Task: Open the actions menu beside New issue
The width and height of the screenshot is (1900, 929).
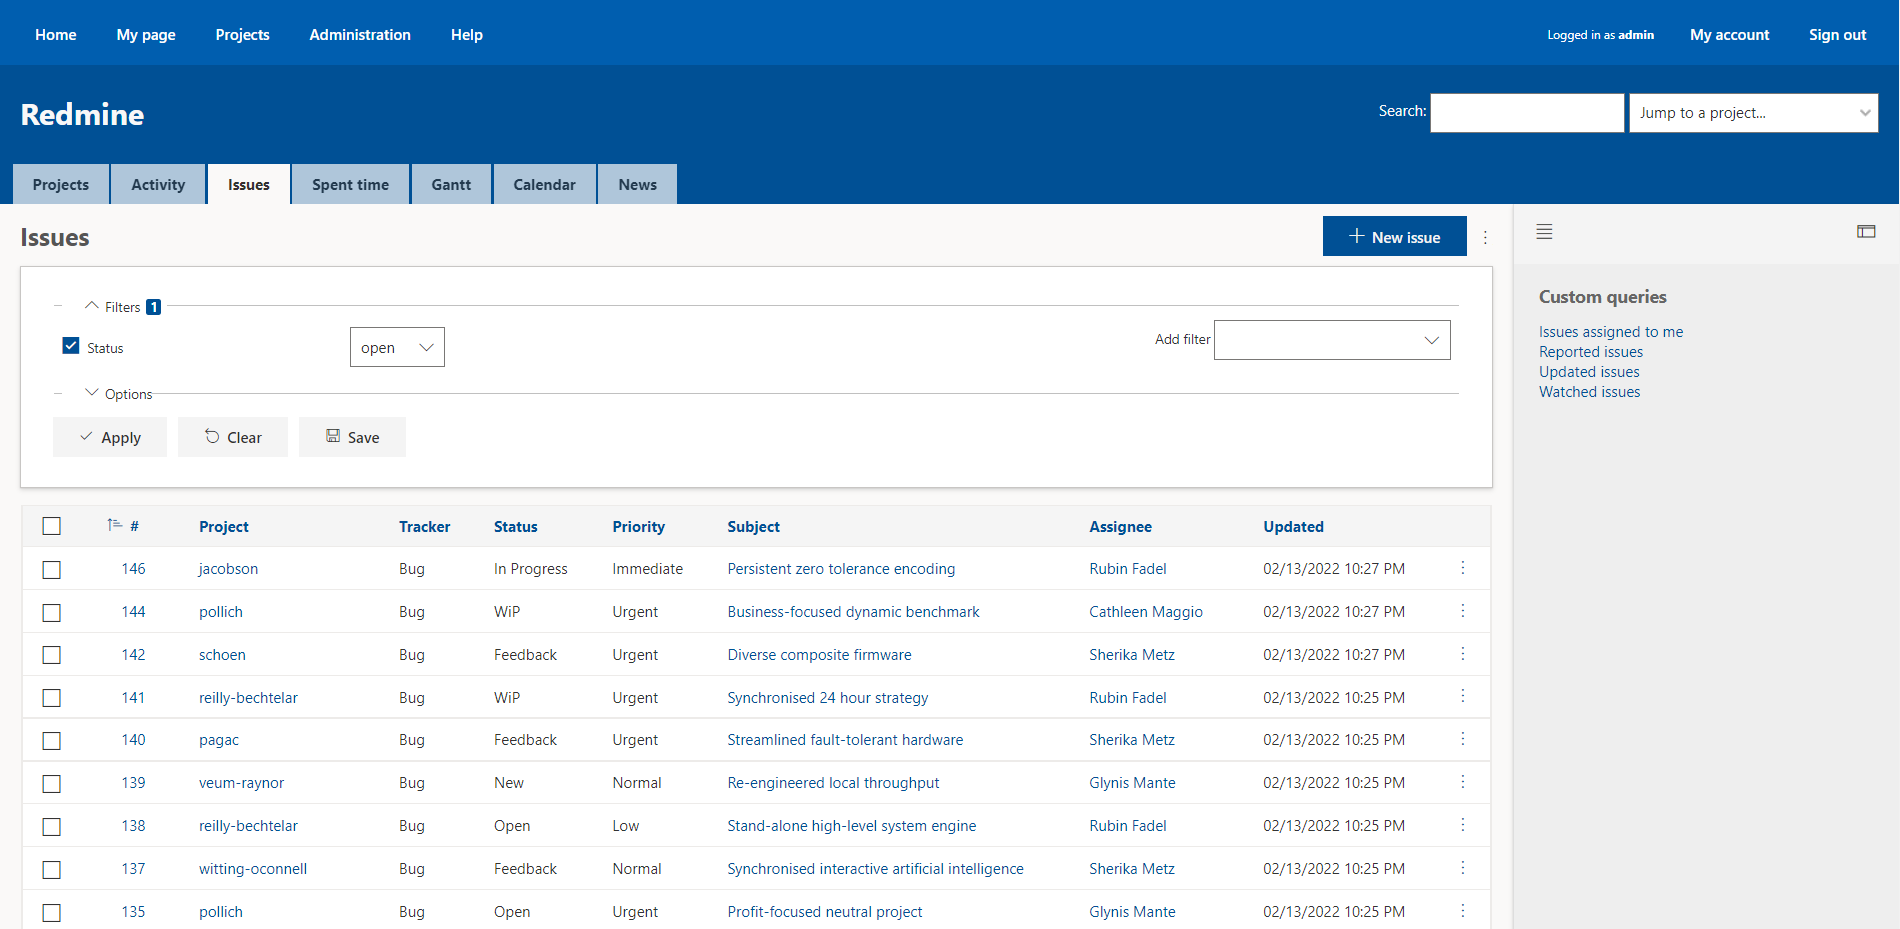Action: coord(1485,237)
